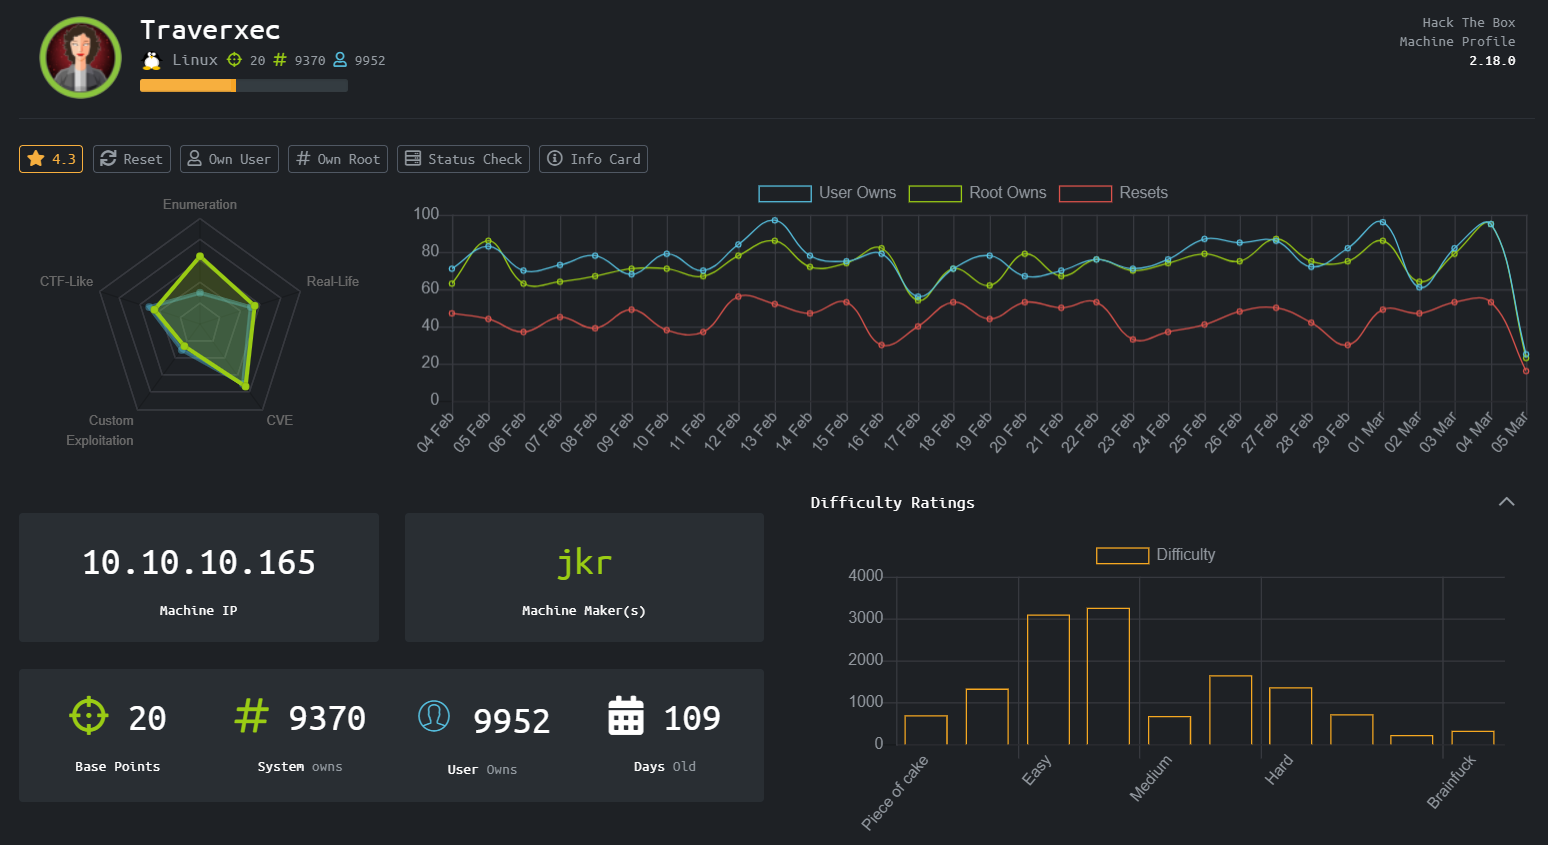The image size is (1548, 845).
Task: Click the Reset button
Action: click(132, 159)
